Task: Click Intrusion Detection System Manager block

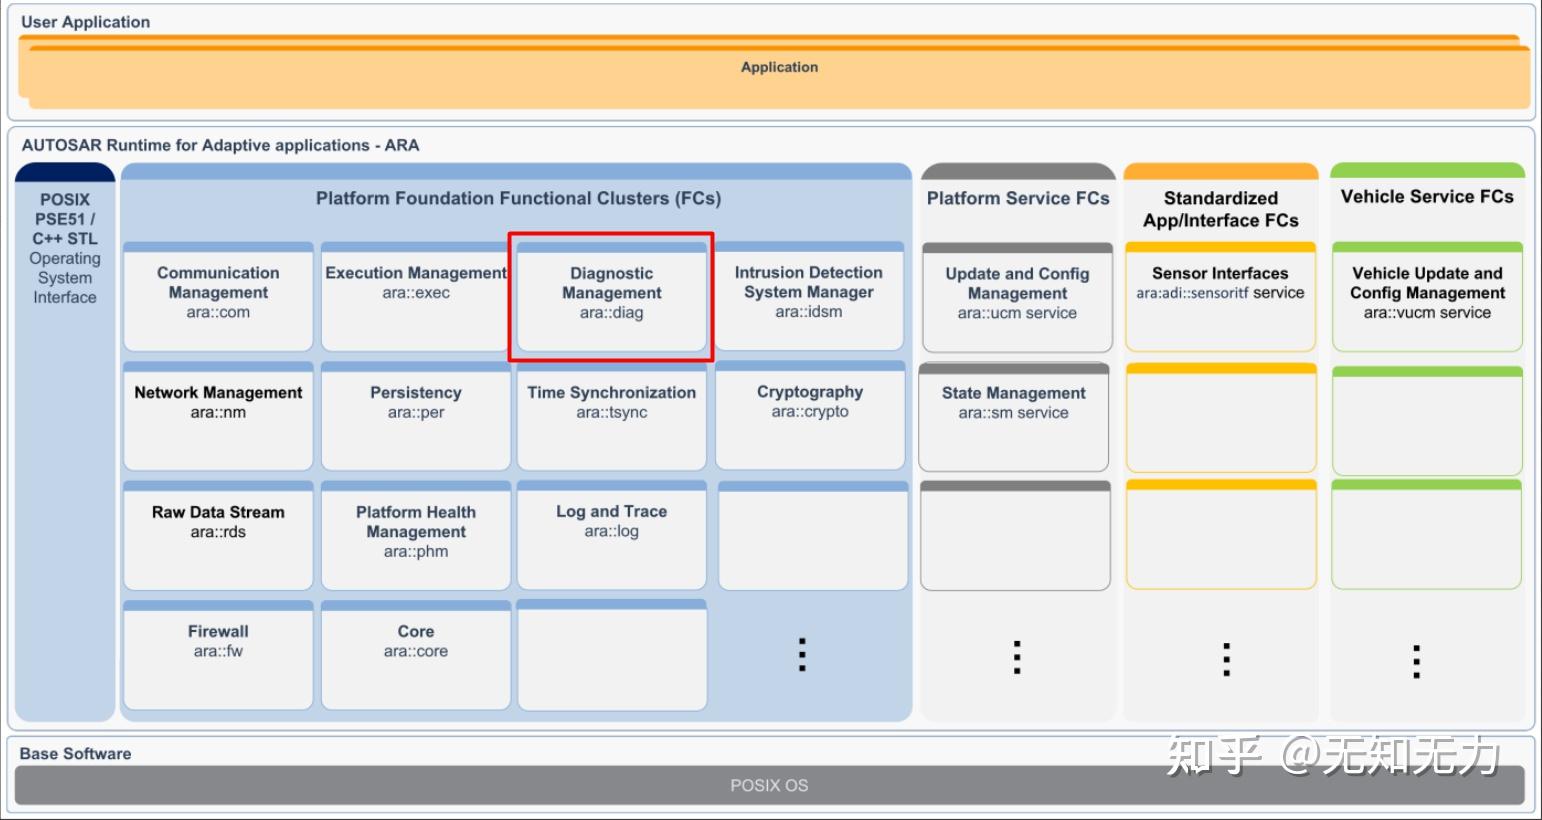Action: (809, 296)
